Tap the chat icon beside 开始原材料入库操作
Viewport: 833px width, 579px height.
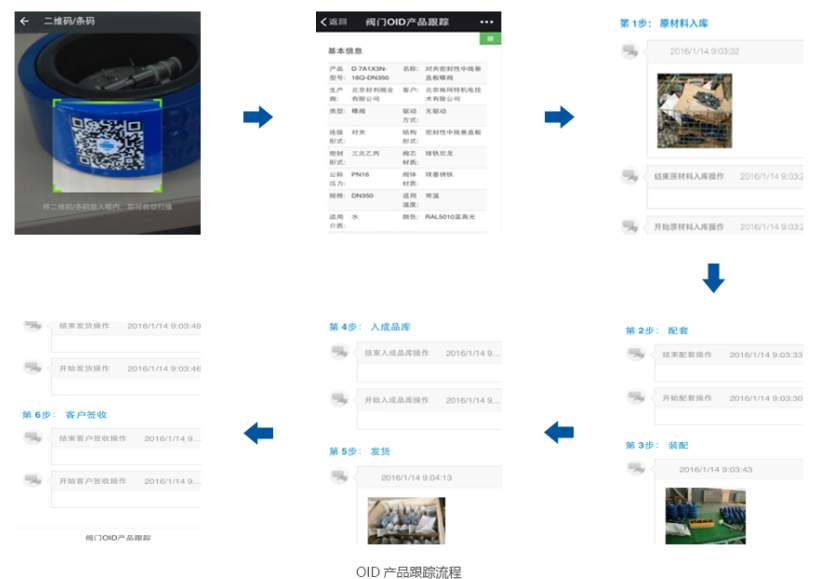coord(630,226)
